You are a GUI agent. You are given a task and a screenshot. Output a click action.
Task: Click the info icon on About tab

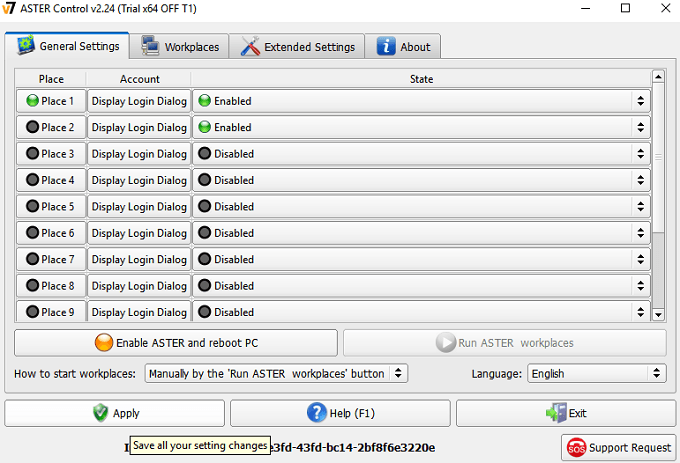[x=386, y=46]
